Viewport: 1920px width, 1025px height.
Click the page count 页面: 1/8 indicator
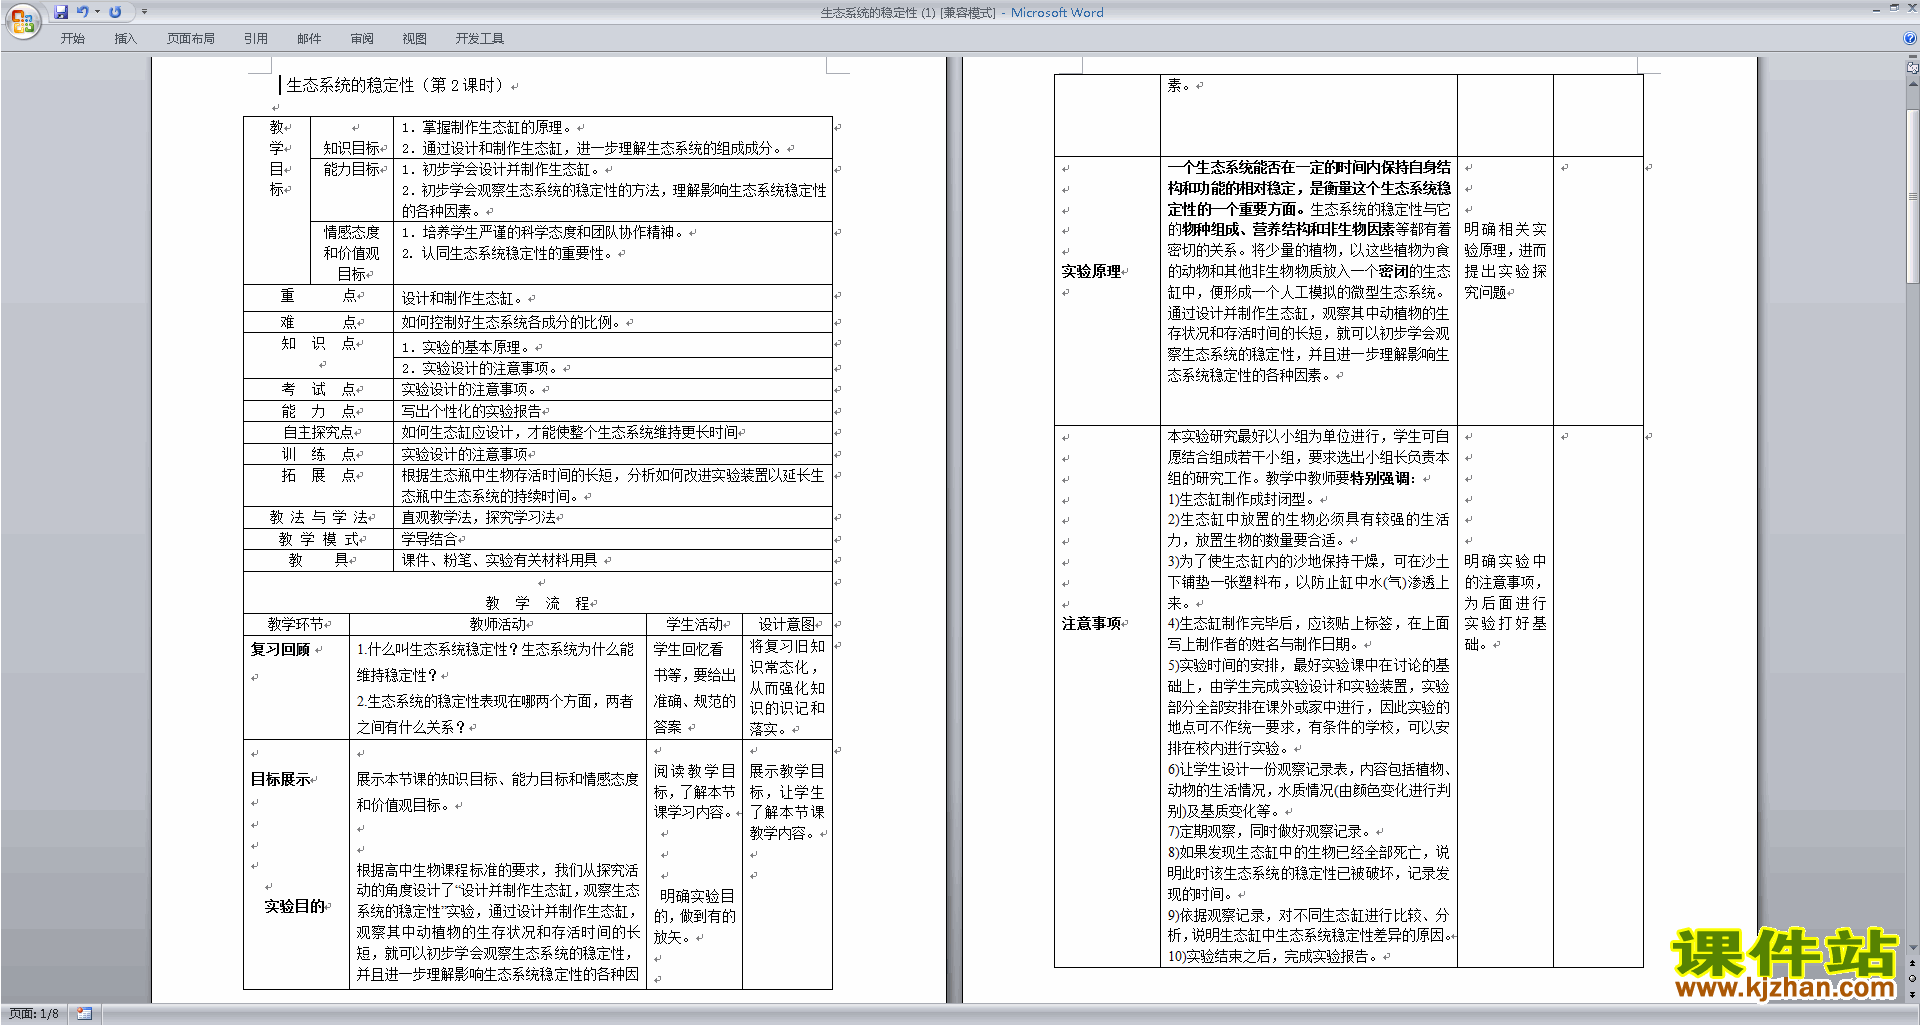coord(34,1014)
